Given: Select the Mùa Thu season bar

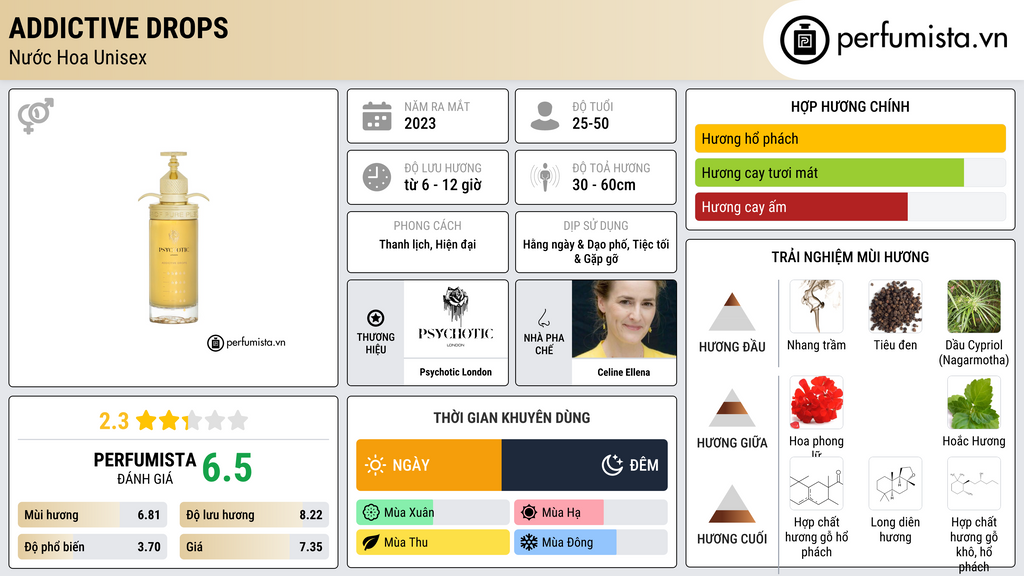Looking at the screenshot, I should coord(433,542).
